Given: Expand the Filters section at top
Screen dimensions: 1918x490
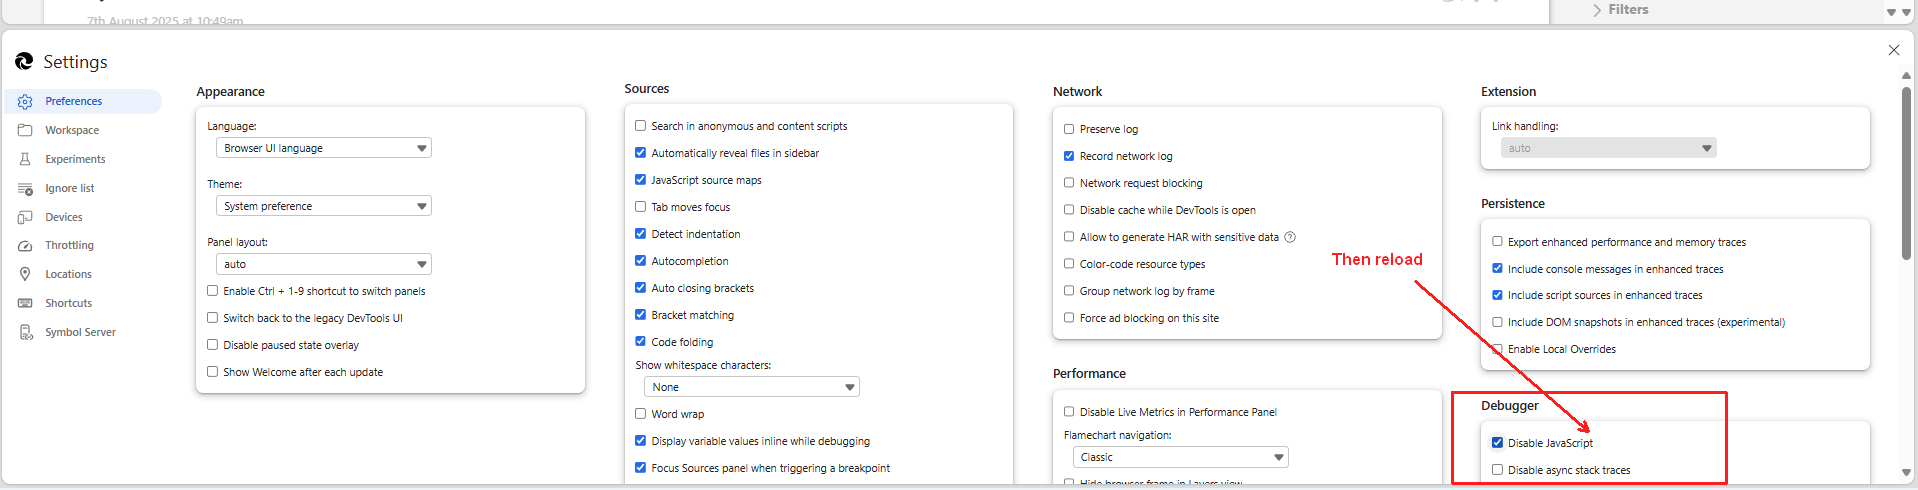Looking at the screenshot, I should coord(1620,10).
